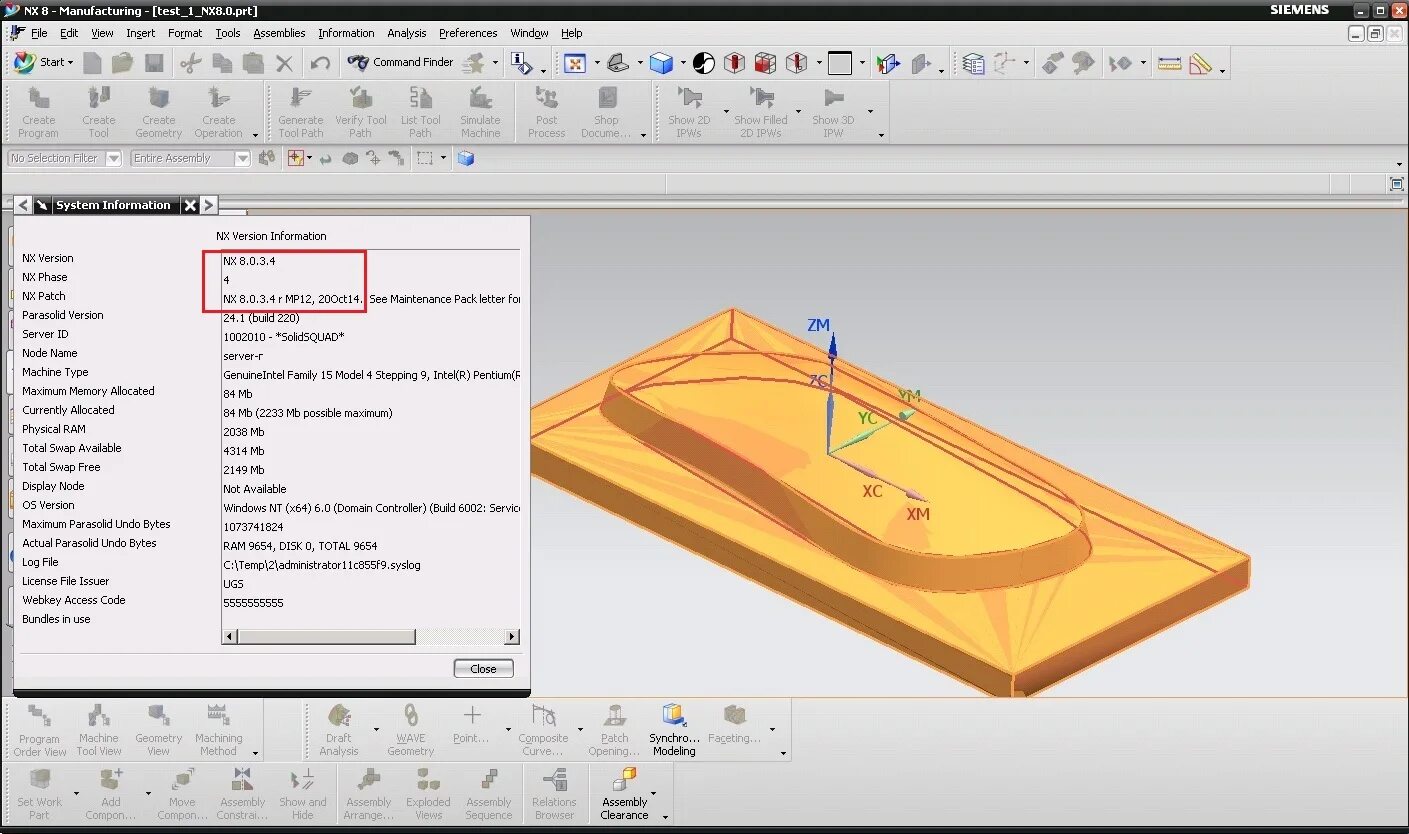Click the Create Program icon

pos(38,111)
